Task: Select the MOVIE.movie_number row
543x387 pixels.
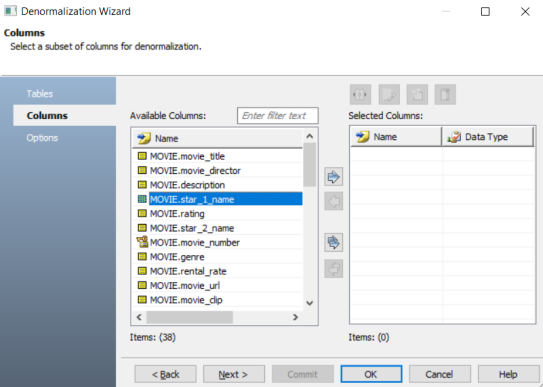Action: point(217,242)
